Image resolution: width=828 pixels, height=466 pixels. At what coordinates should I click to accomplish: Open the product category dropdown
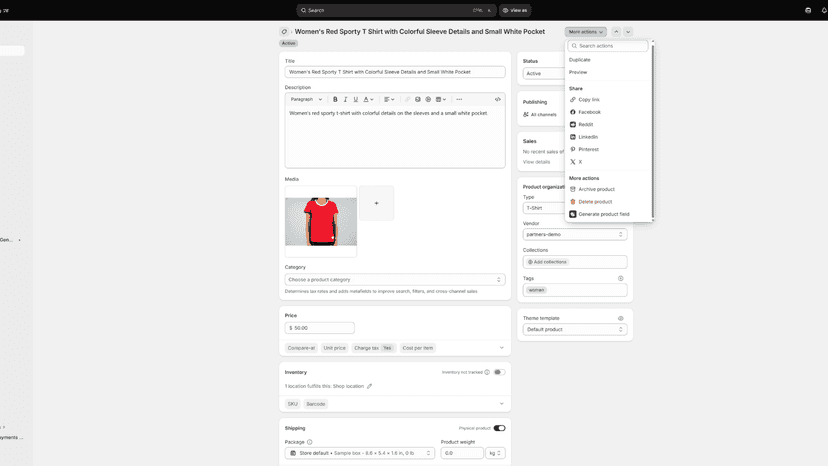pos(395,279)
